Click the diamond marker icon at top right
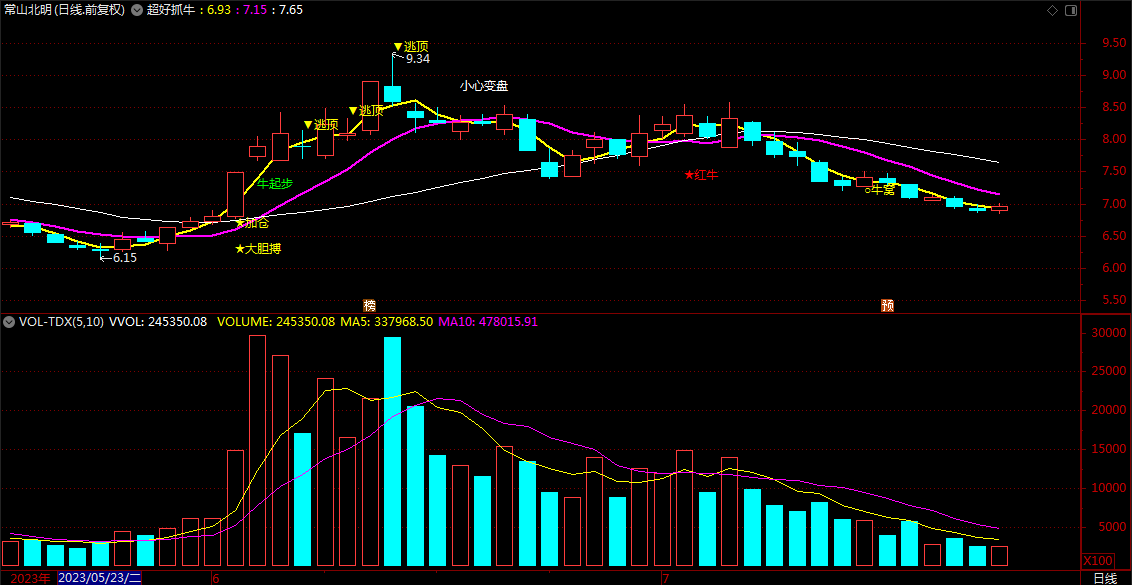This screenshot has width=1132, height=585. pos(1052,10)
